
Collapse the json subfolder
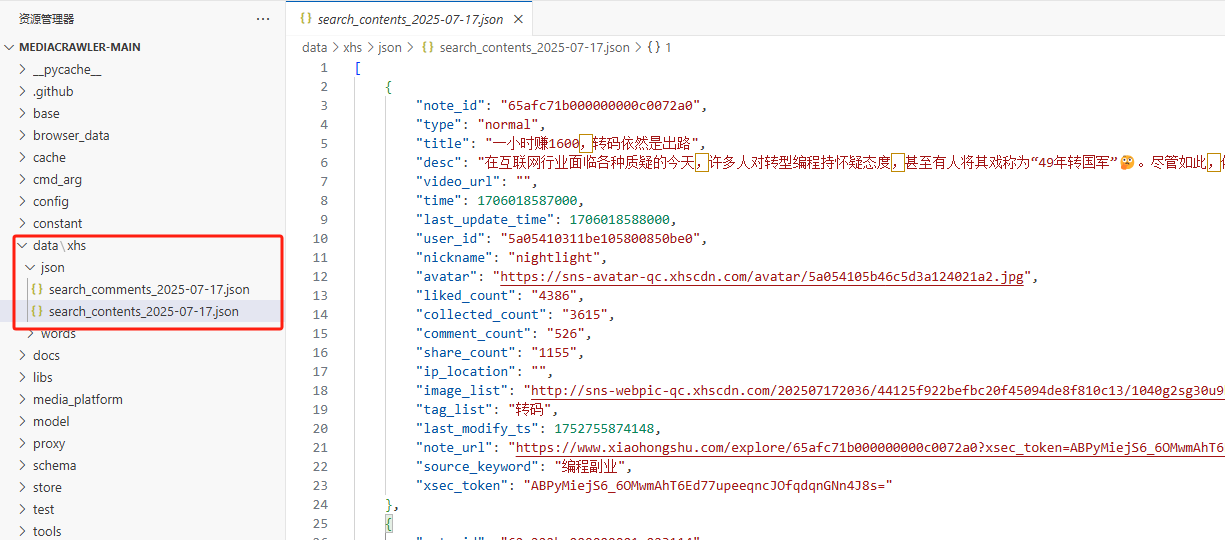click(30, 268)
